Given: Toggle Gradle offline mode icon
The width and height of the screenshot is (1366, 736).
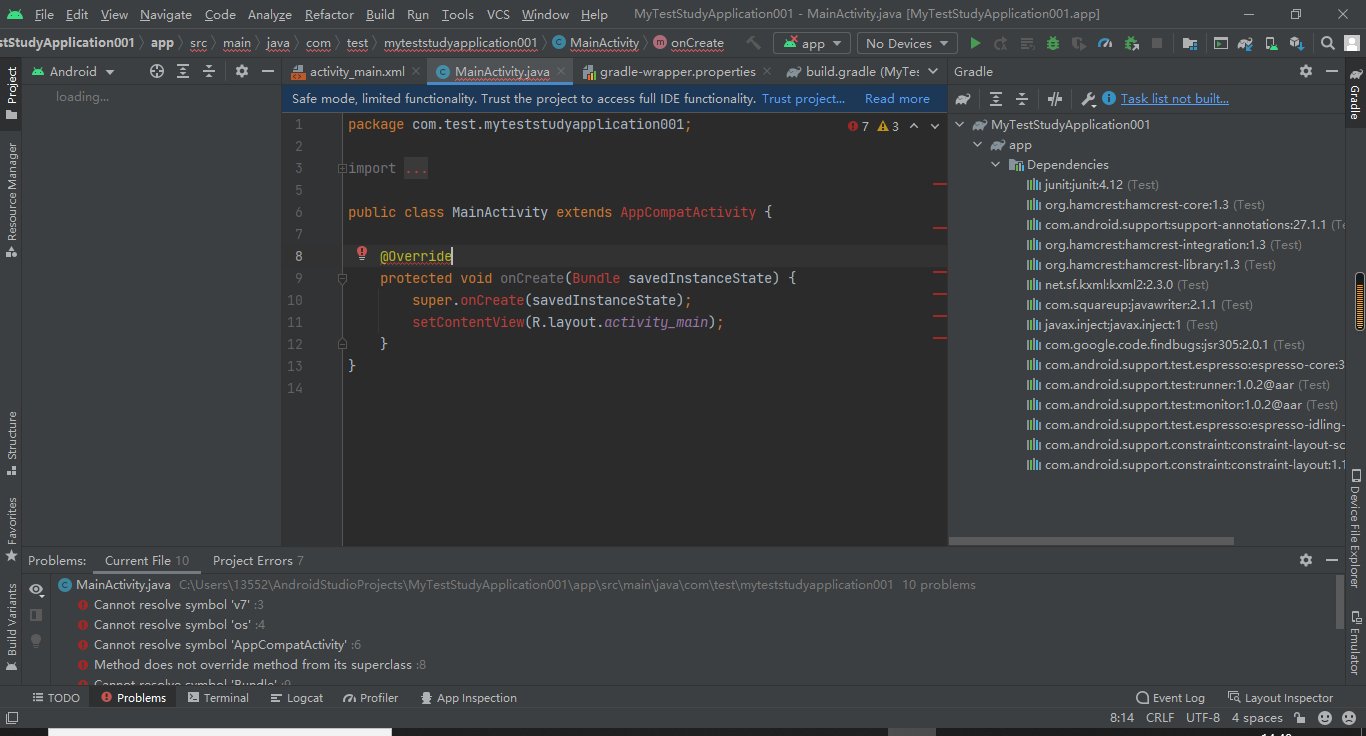Looking at the screenshot, I should (x=1055, y=98).
